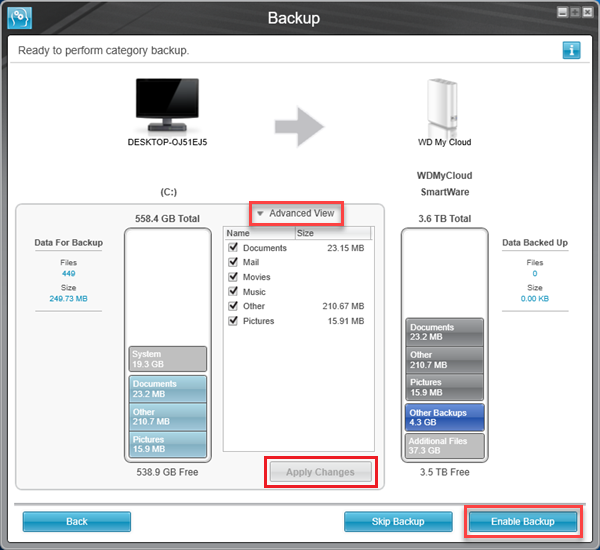This screenshot has height=550, width=600.
Task: Click the 558.4 GB Total label
Action: click(167, 219)
